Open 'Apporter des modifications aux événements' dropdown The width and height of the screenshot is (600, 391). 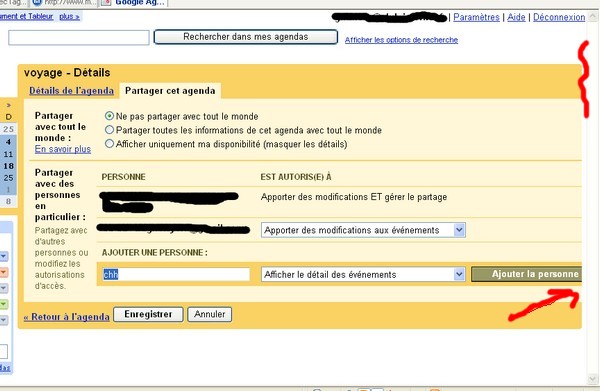(x=363, y=230)
